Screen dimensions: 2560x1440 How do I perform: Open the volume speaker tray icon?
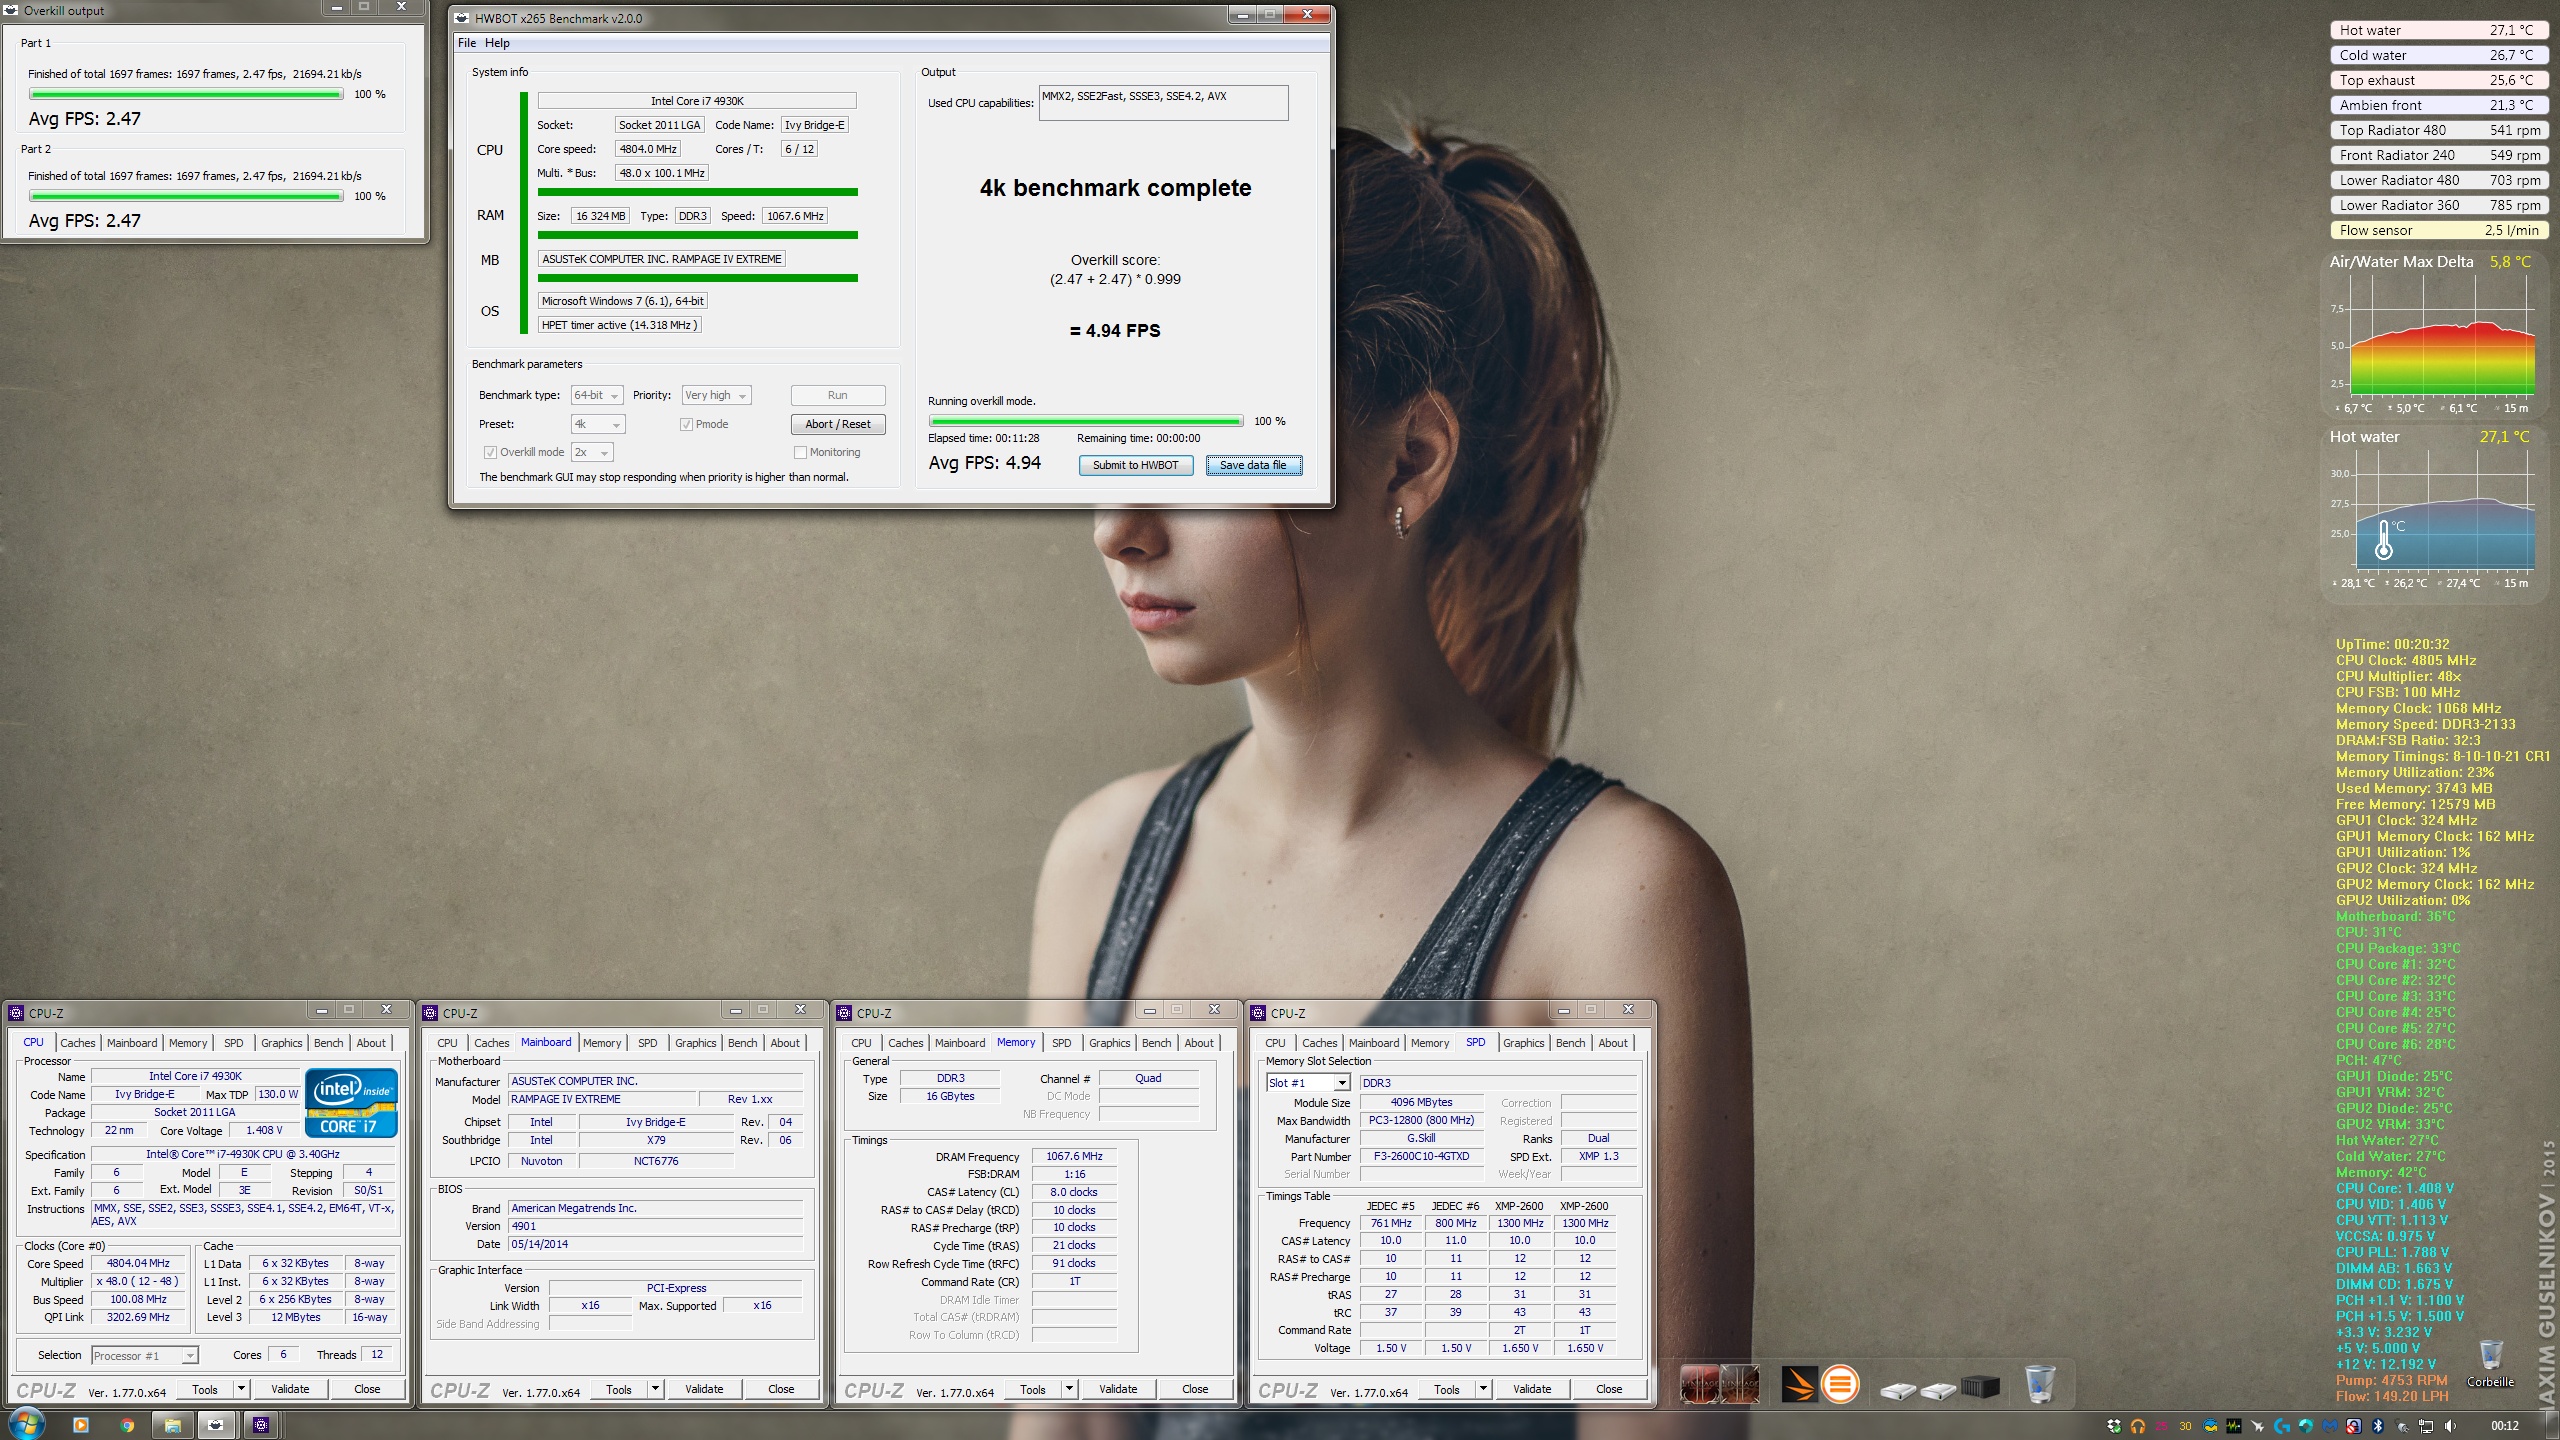tap(2450, 1426)
